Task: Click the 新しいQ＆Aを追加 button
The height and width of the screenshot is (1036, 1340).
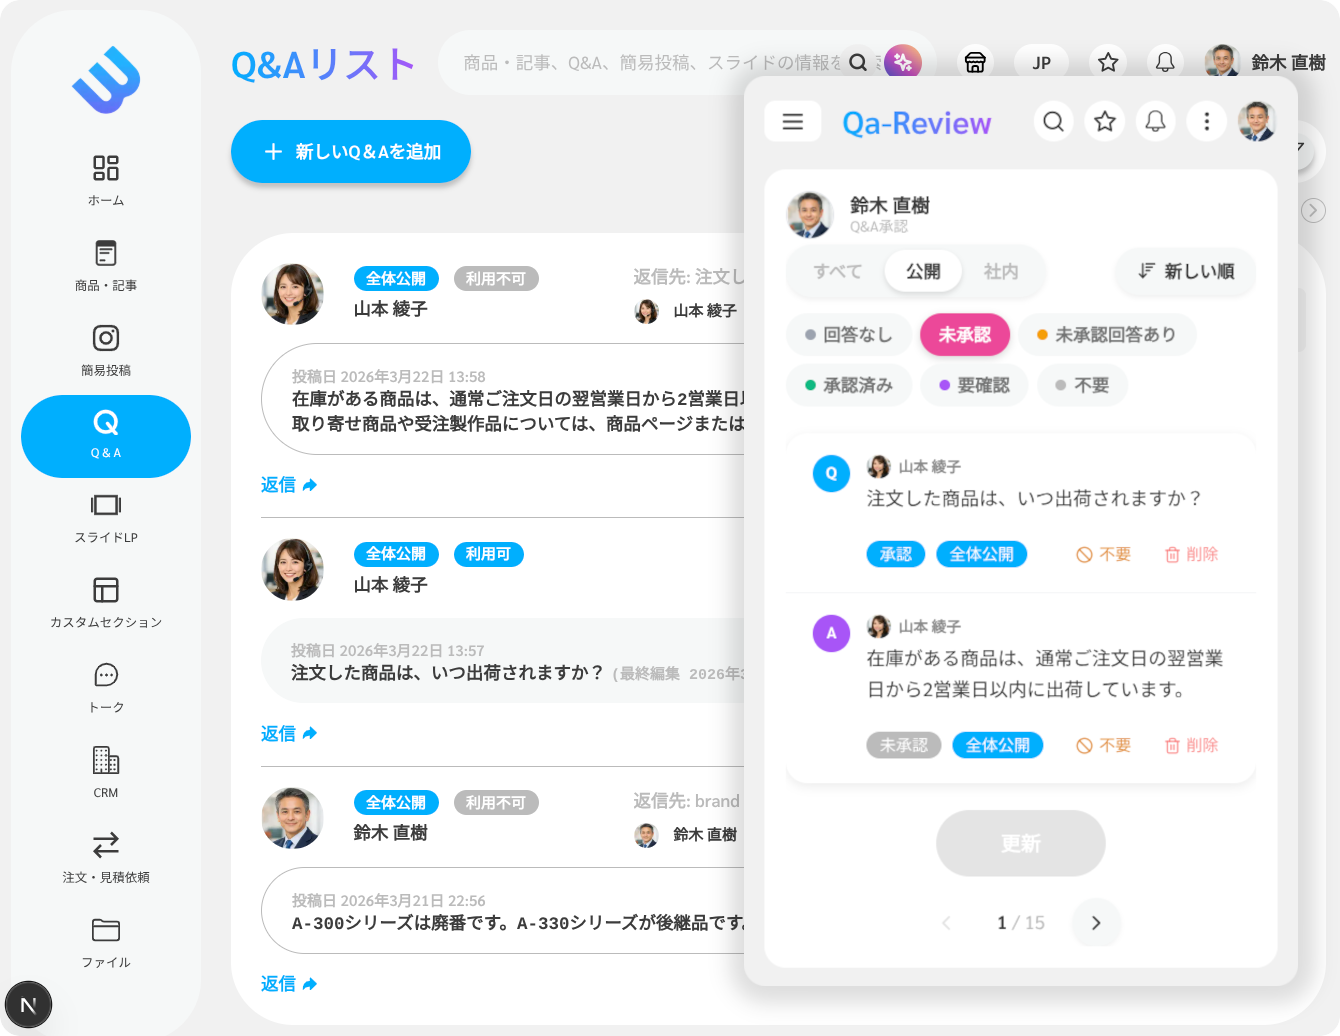Action: 350,151
